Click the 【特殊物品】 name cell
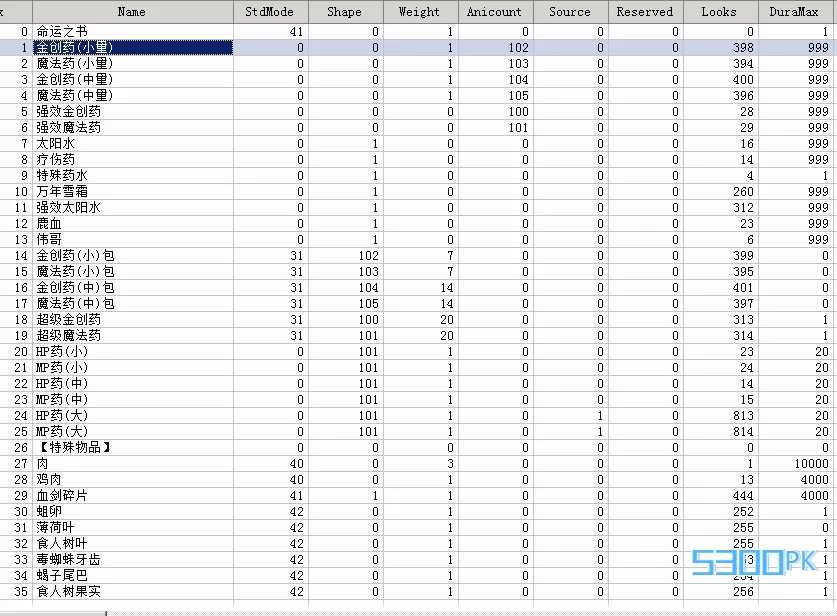This screenshot has height=616, width=837. click(133, 448)
